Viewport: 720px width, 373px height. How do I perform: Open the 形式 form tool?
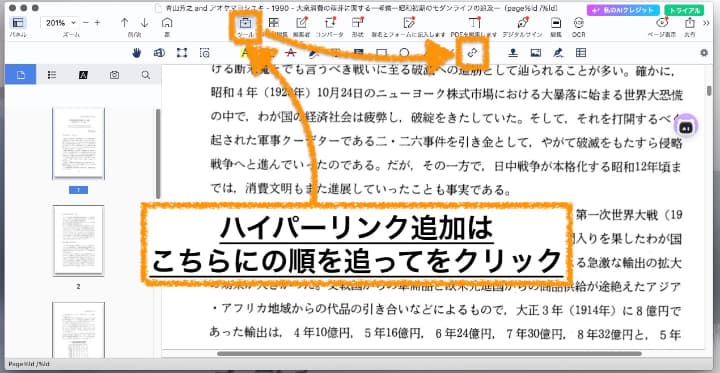pyautogui.click(x=357, y=26)
